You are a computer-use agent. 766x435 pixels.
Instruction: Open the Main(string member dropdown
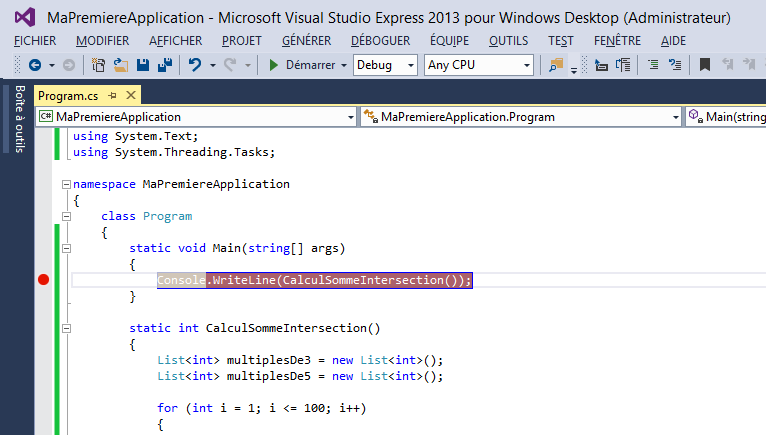click(725, 117)
